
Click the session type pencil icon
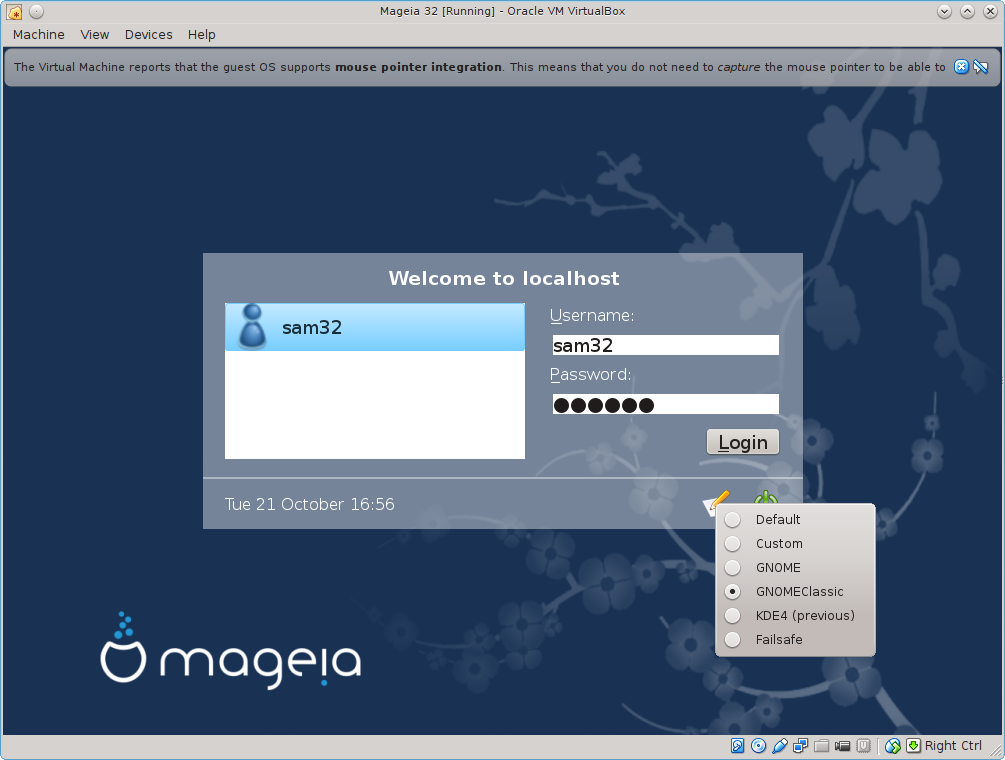pos(717,503)
